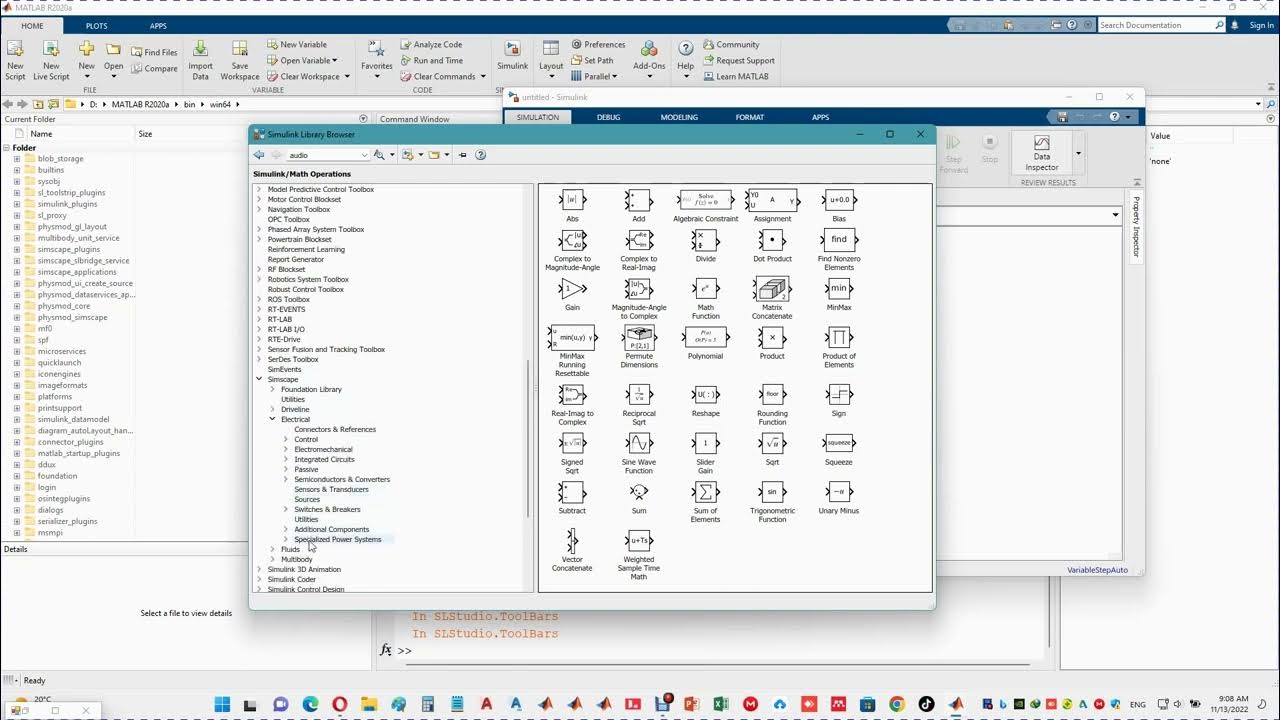Image resolution: width=1280 pixels, height=720 pixels.
Task: Collapse the Simscape tree node
Action: pyautogui.click(x=259, y=379)
